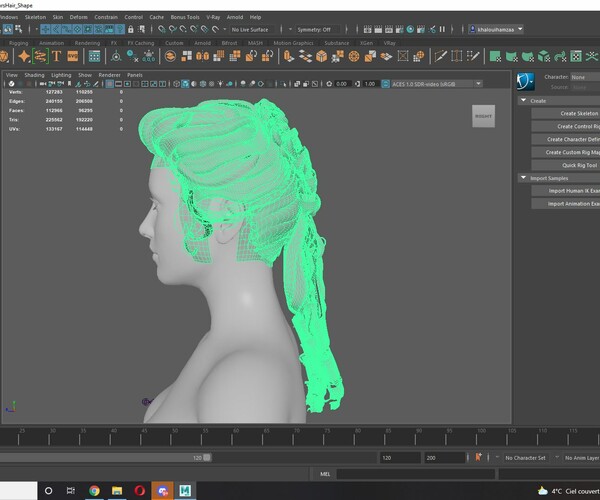The image size is (600, 500).
Task: Open the khalouihamzaa account dropdown
Action: click(x=496, y=29)
